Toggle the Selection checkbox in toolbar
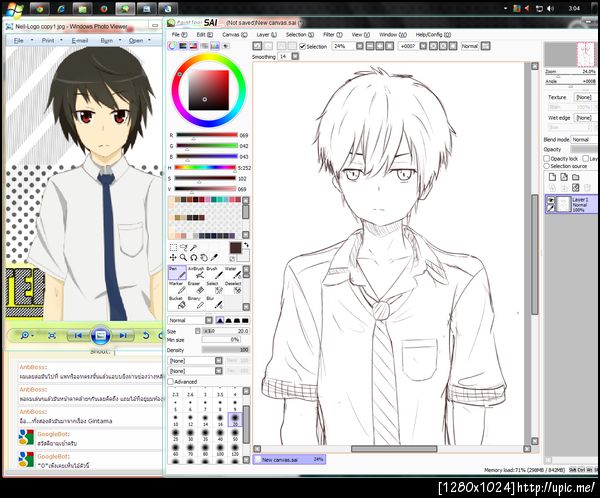Image resolution: width=600 pixels, height=498 pixels. (x=302, y=46)
